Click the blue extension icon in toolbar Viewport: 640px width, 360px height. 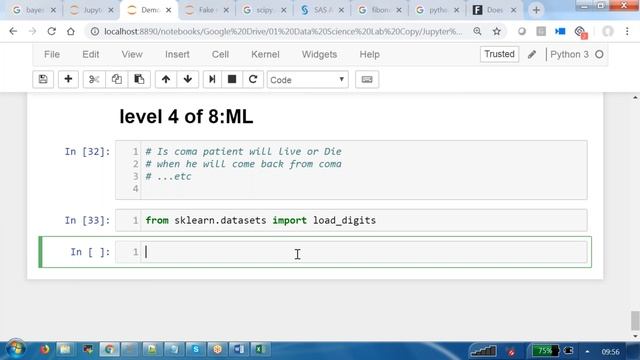[560, 31]
